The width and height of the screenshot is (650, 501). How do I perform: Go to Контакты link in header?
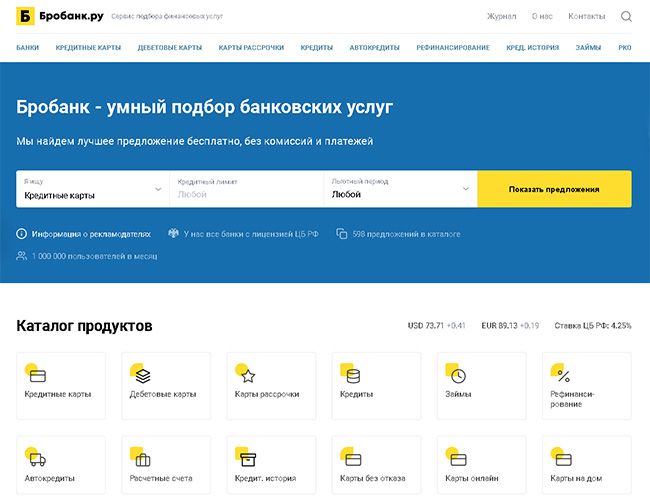[587, 16]
